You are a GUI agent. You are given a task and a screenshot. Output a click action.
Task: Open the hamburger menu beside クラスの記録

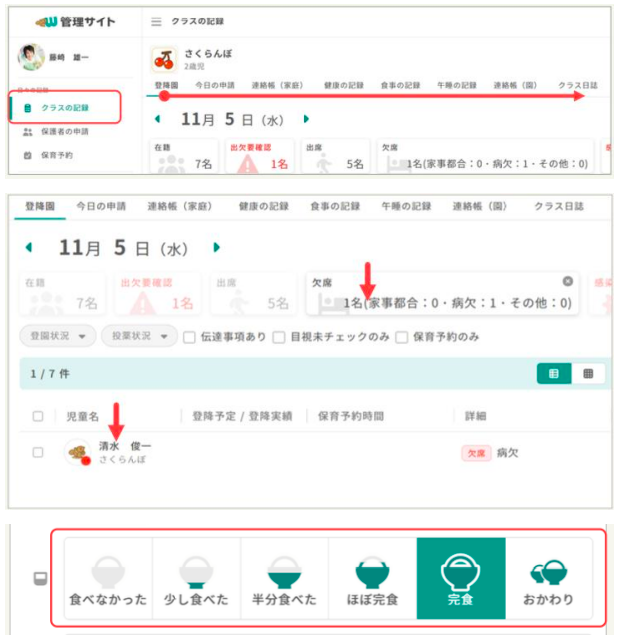(156, 22)
